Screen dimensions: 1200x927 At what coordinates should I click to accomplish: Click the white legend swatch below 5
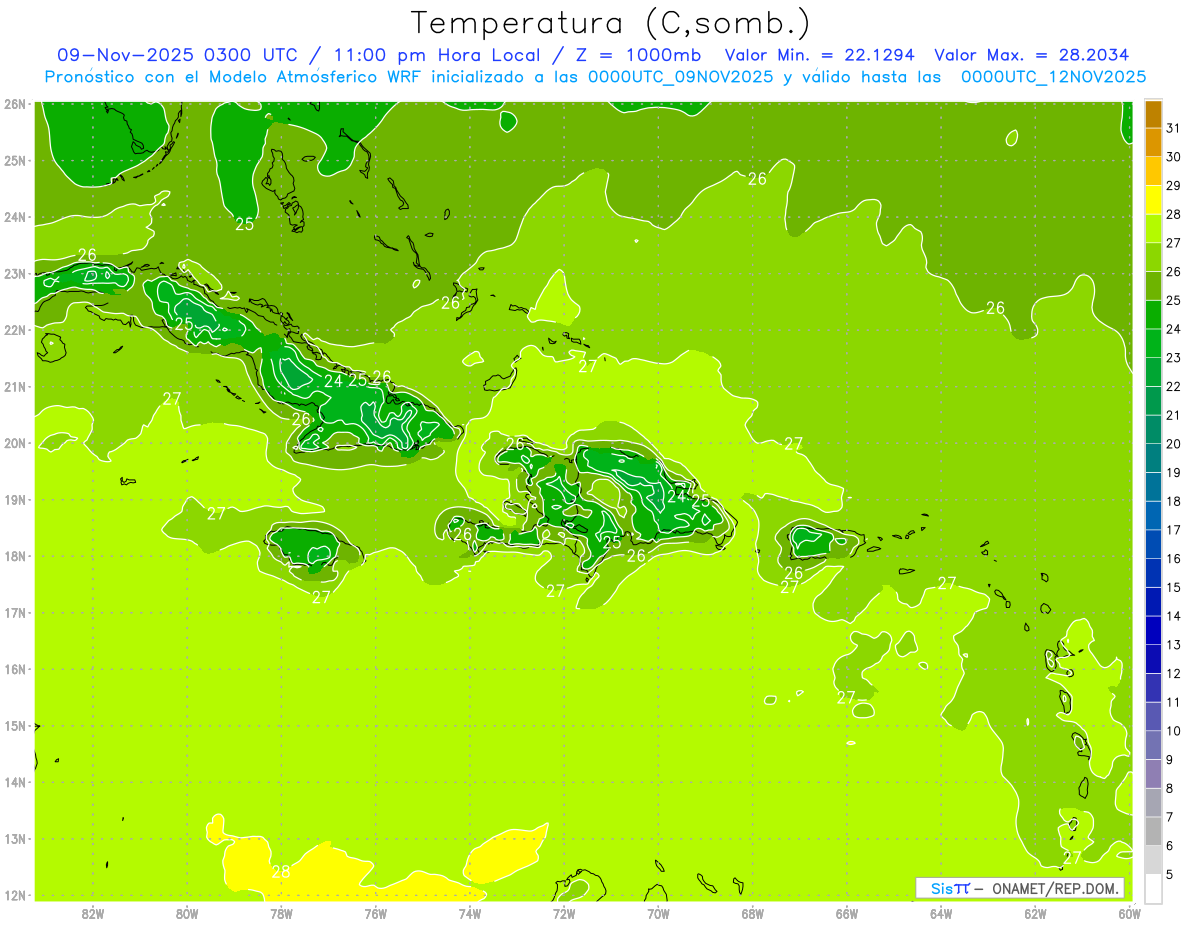[1153, 889]
